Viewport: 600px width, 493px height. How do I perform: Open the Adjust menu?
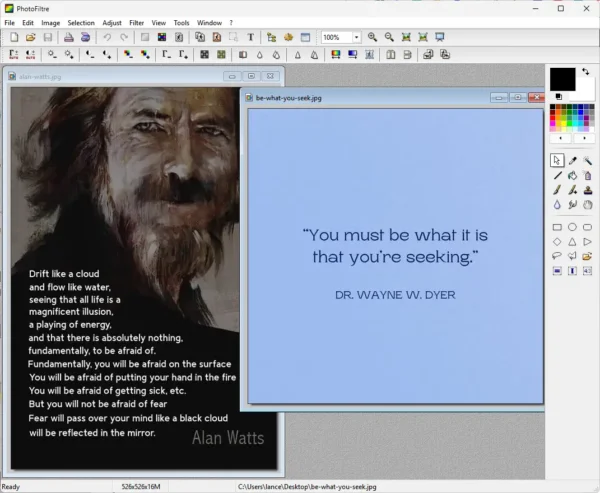click(112, 23)
